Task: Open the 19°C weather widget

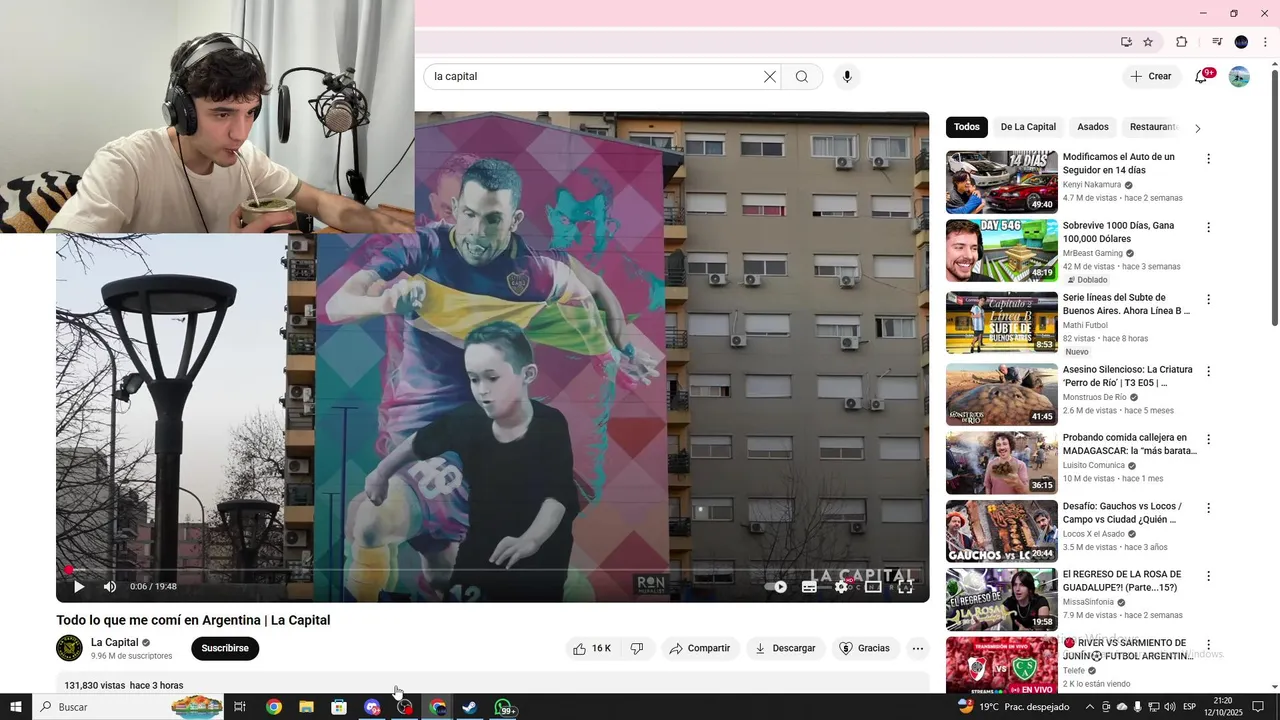Action: [1012, 707]
